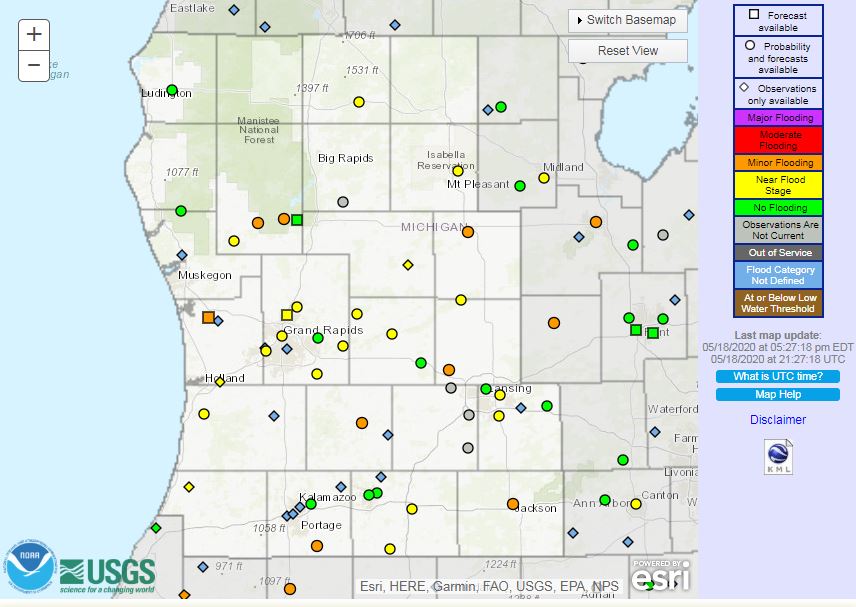Click the yellow diamond gauge in central Michigan
The height and width of the screenshot is (607, 856).
click(408, 265)
